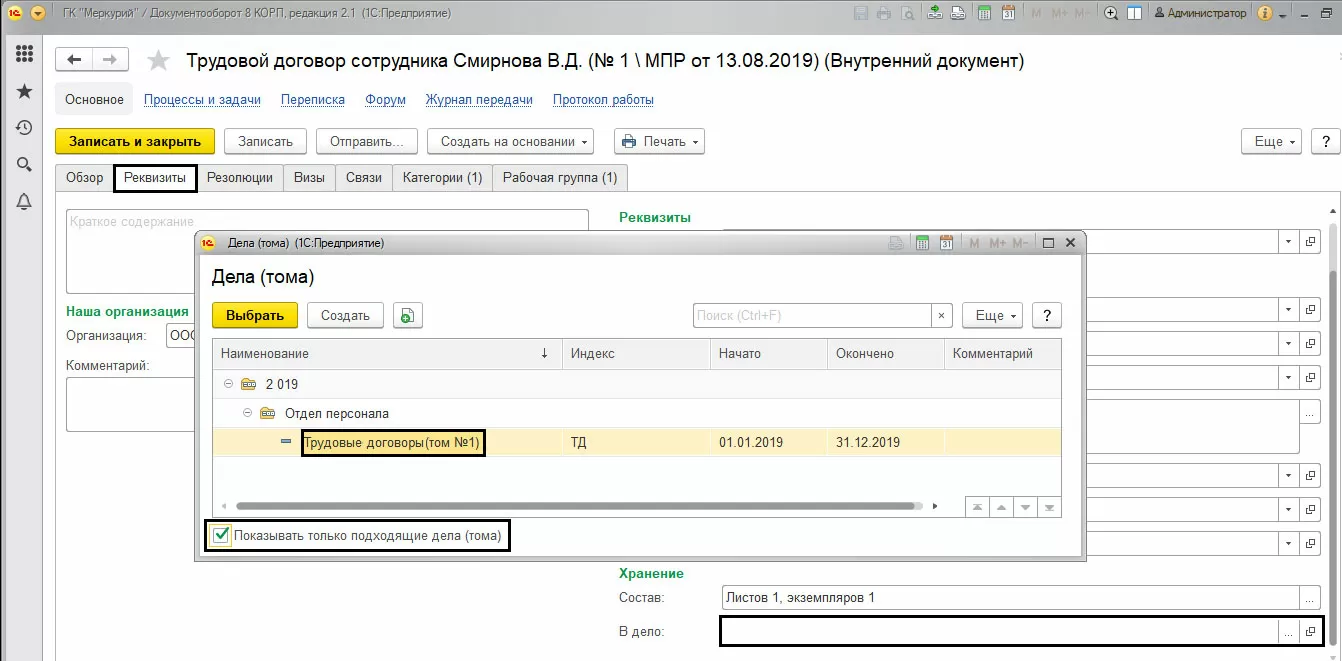This screenshot has width=1342, height=661.
Task: Click the Поиск (Ctrl+F) search field
Action: coord(812,315)
